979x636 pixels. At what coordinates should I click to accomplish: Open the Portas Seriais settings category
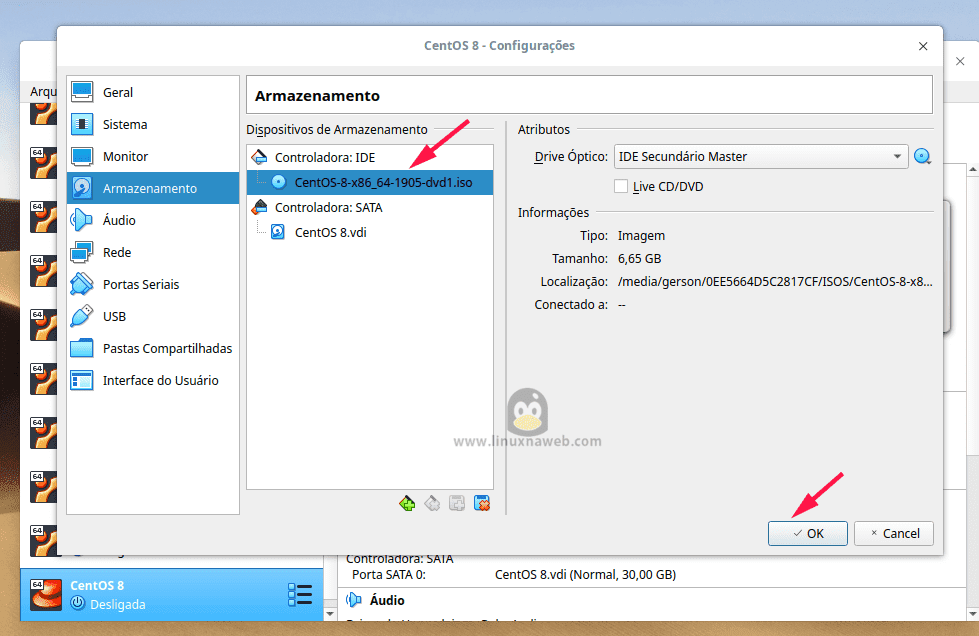point(152,284)
